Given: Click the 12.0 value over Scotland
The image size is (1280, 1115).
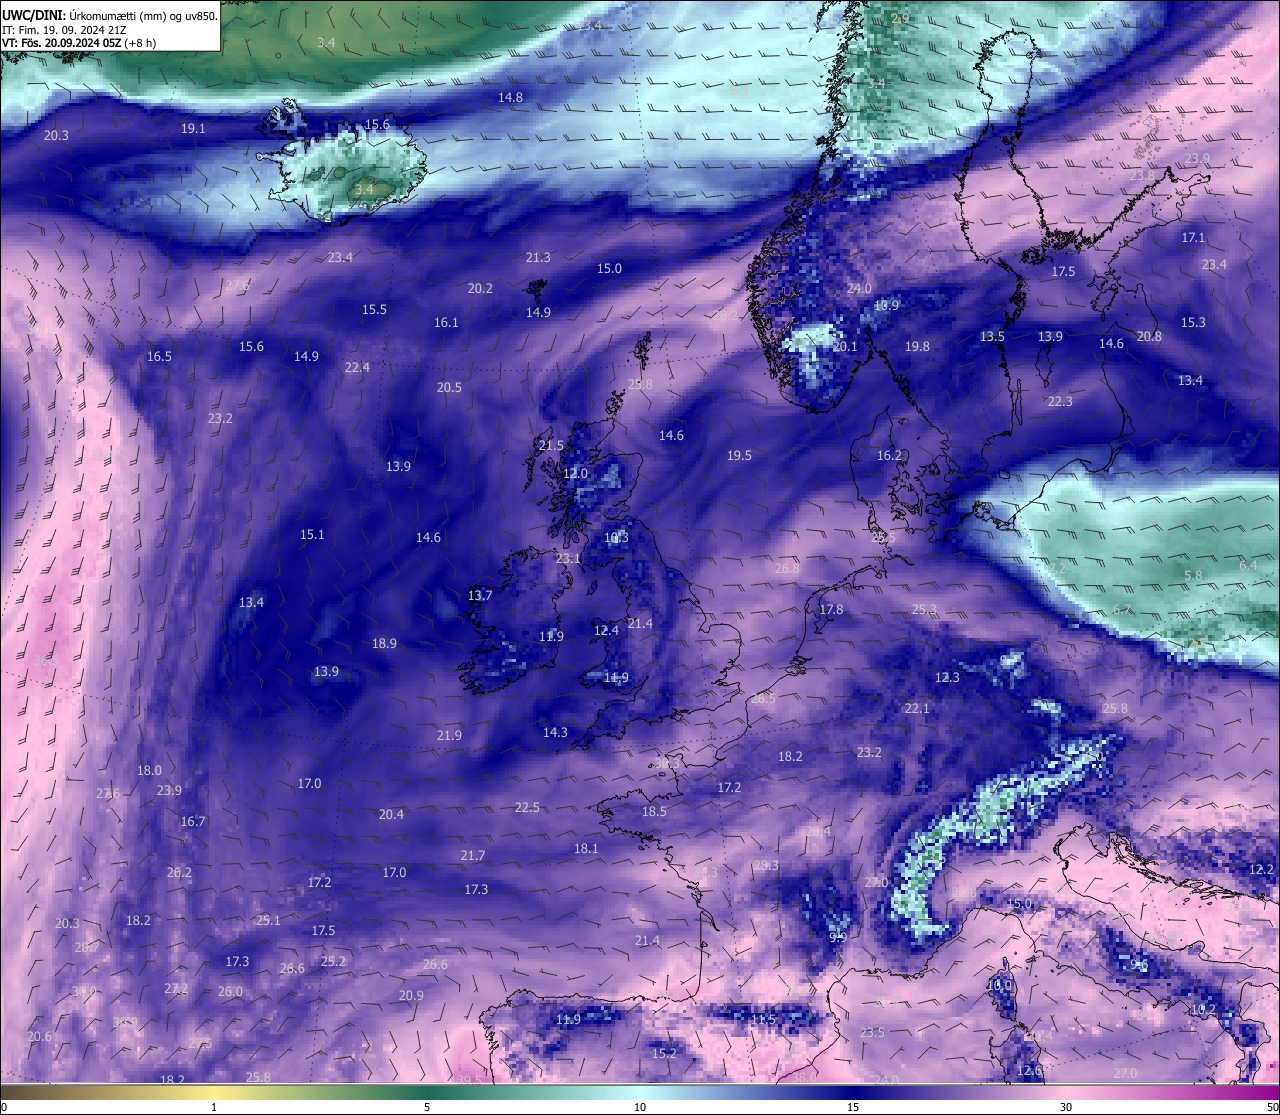Looking at the screenshot, I should (575, 474).
